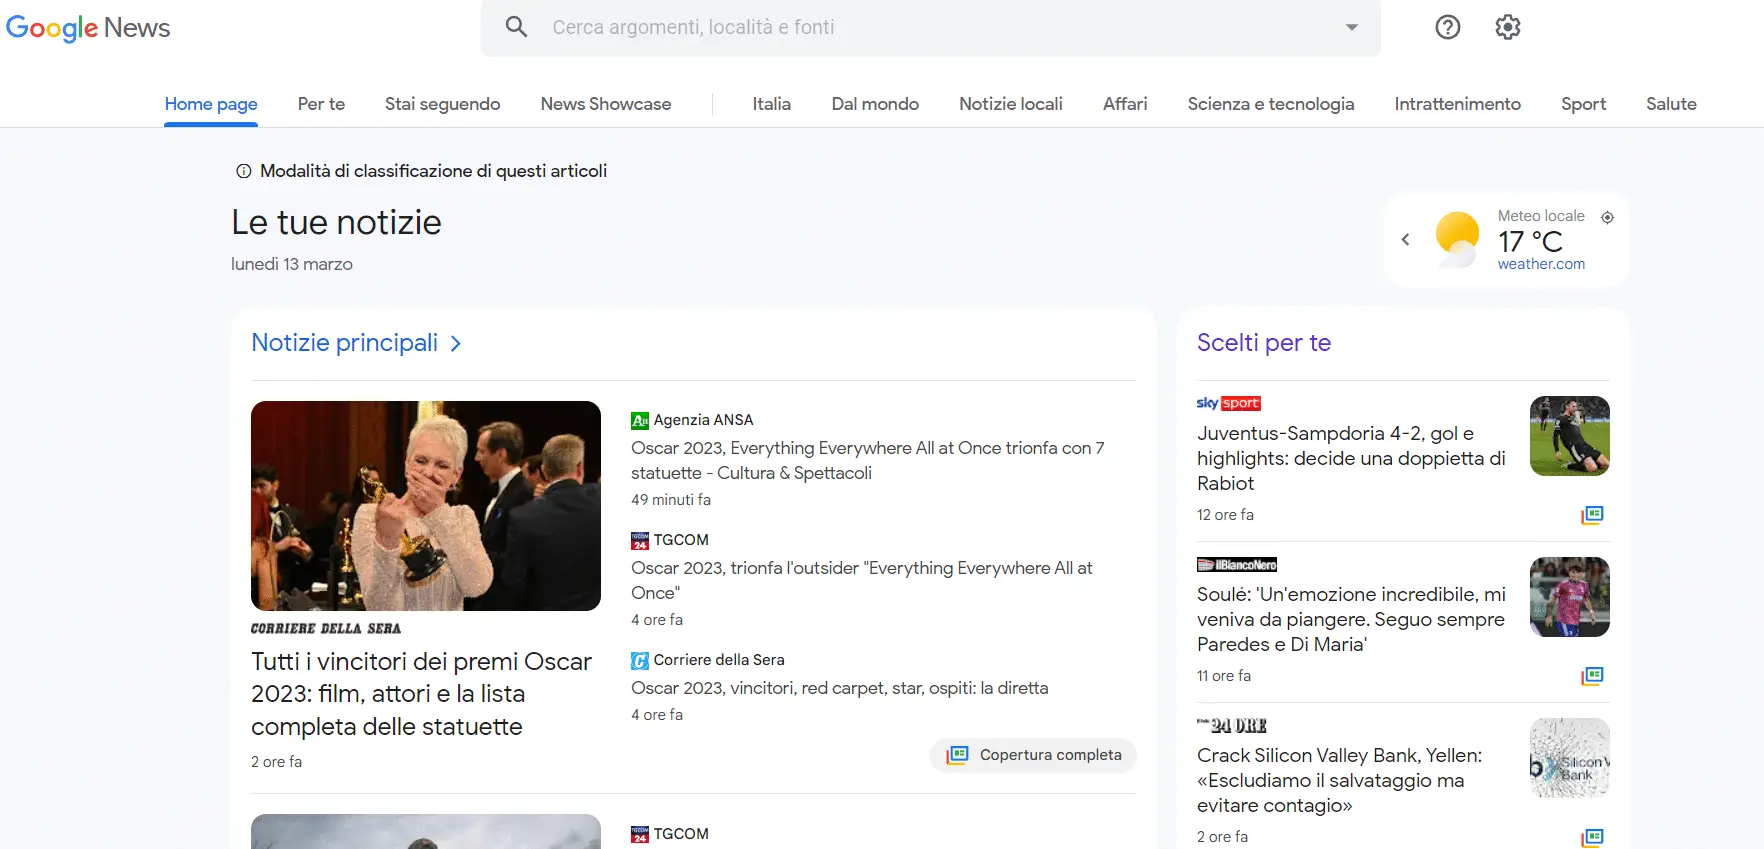Click the Il Sole 24 ORE source logo
This screenshot has width=1764, height=849.
(x=1232, y=725)
